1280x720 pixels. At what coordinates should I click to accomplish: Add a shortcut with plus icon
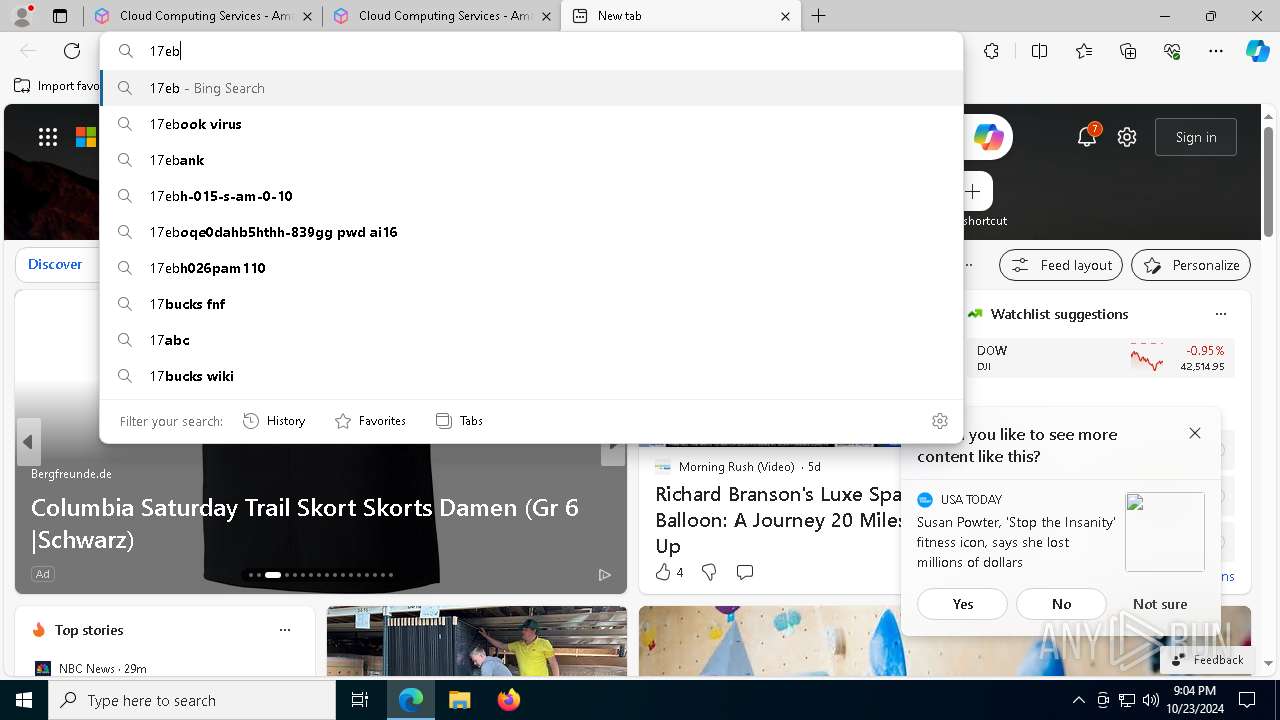pyautogui.click(x=973, y=191)
